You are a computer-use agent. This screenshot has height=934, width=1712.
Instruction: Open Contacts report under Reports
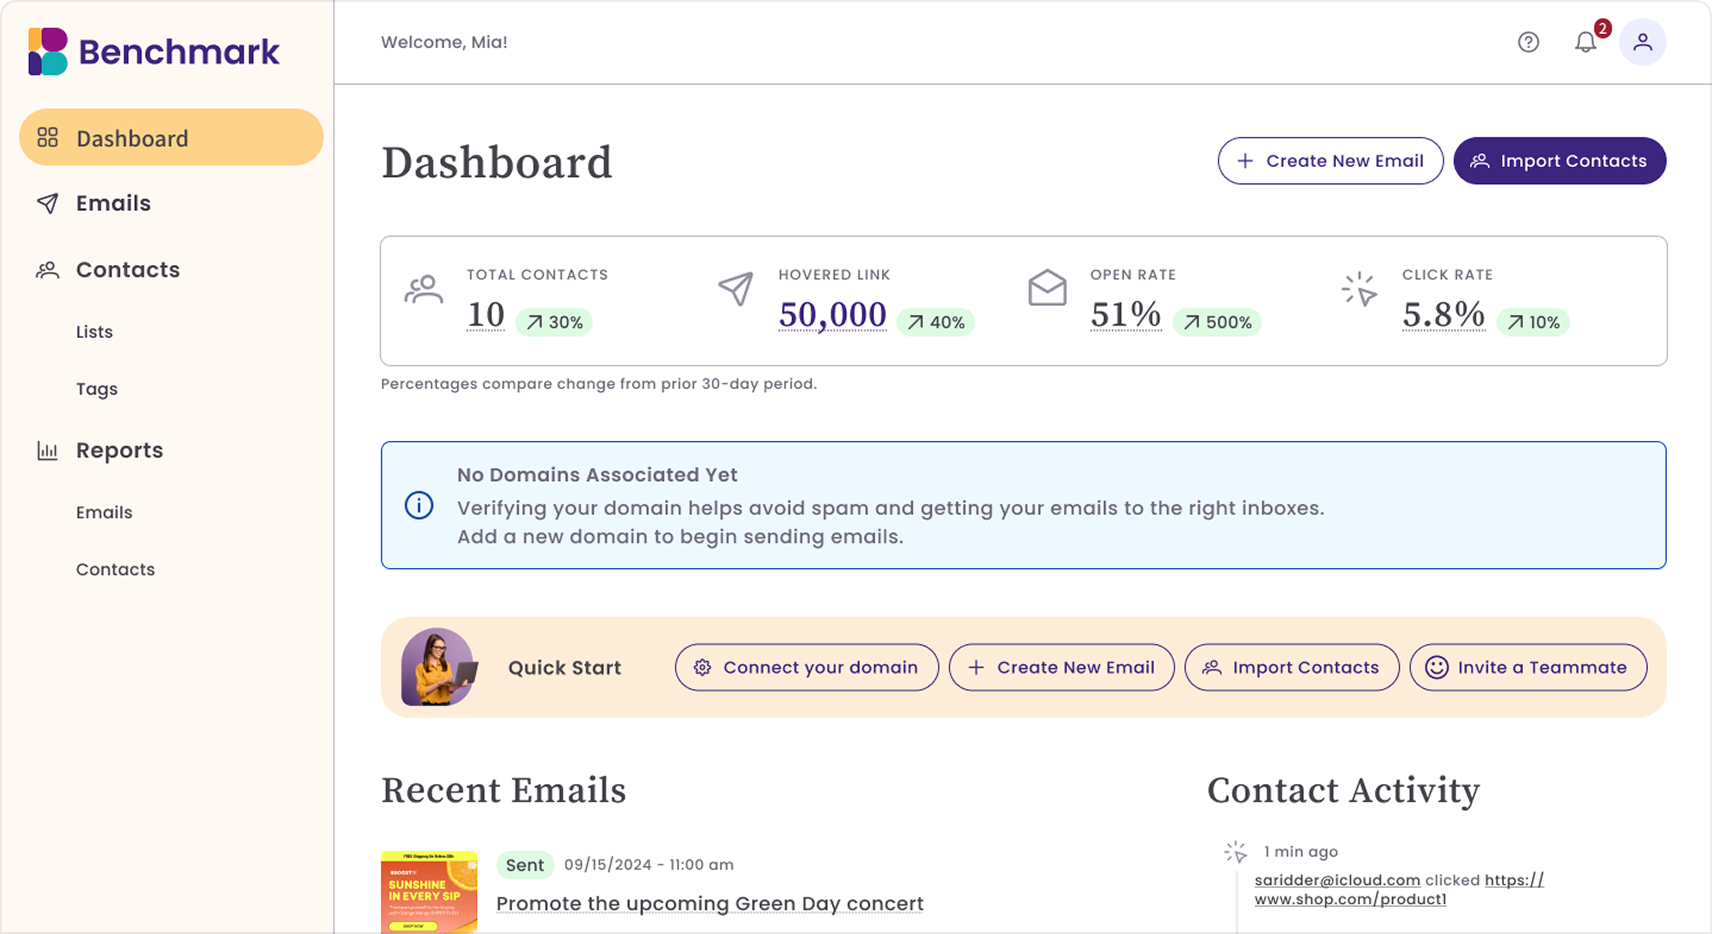tap(115, 569)
